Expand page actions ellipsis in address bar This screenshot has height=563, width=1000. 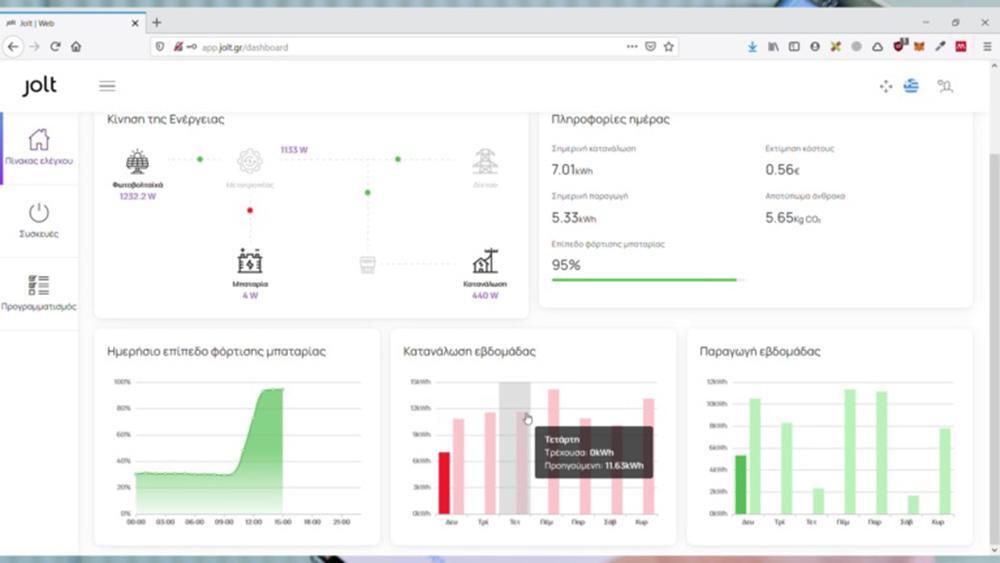coord(631,46)
